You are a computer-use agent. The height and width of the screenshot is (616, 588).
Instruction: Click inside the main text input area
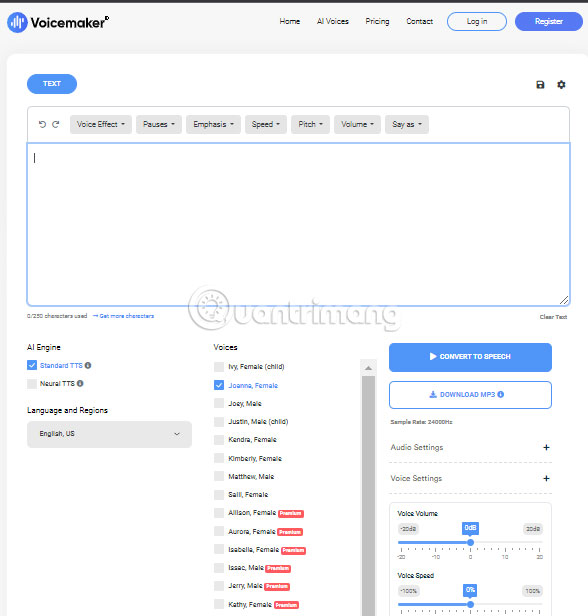[299, 224]
